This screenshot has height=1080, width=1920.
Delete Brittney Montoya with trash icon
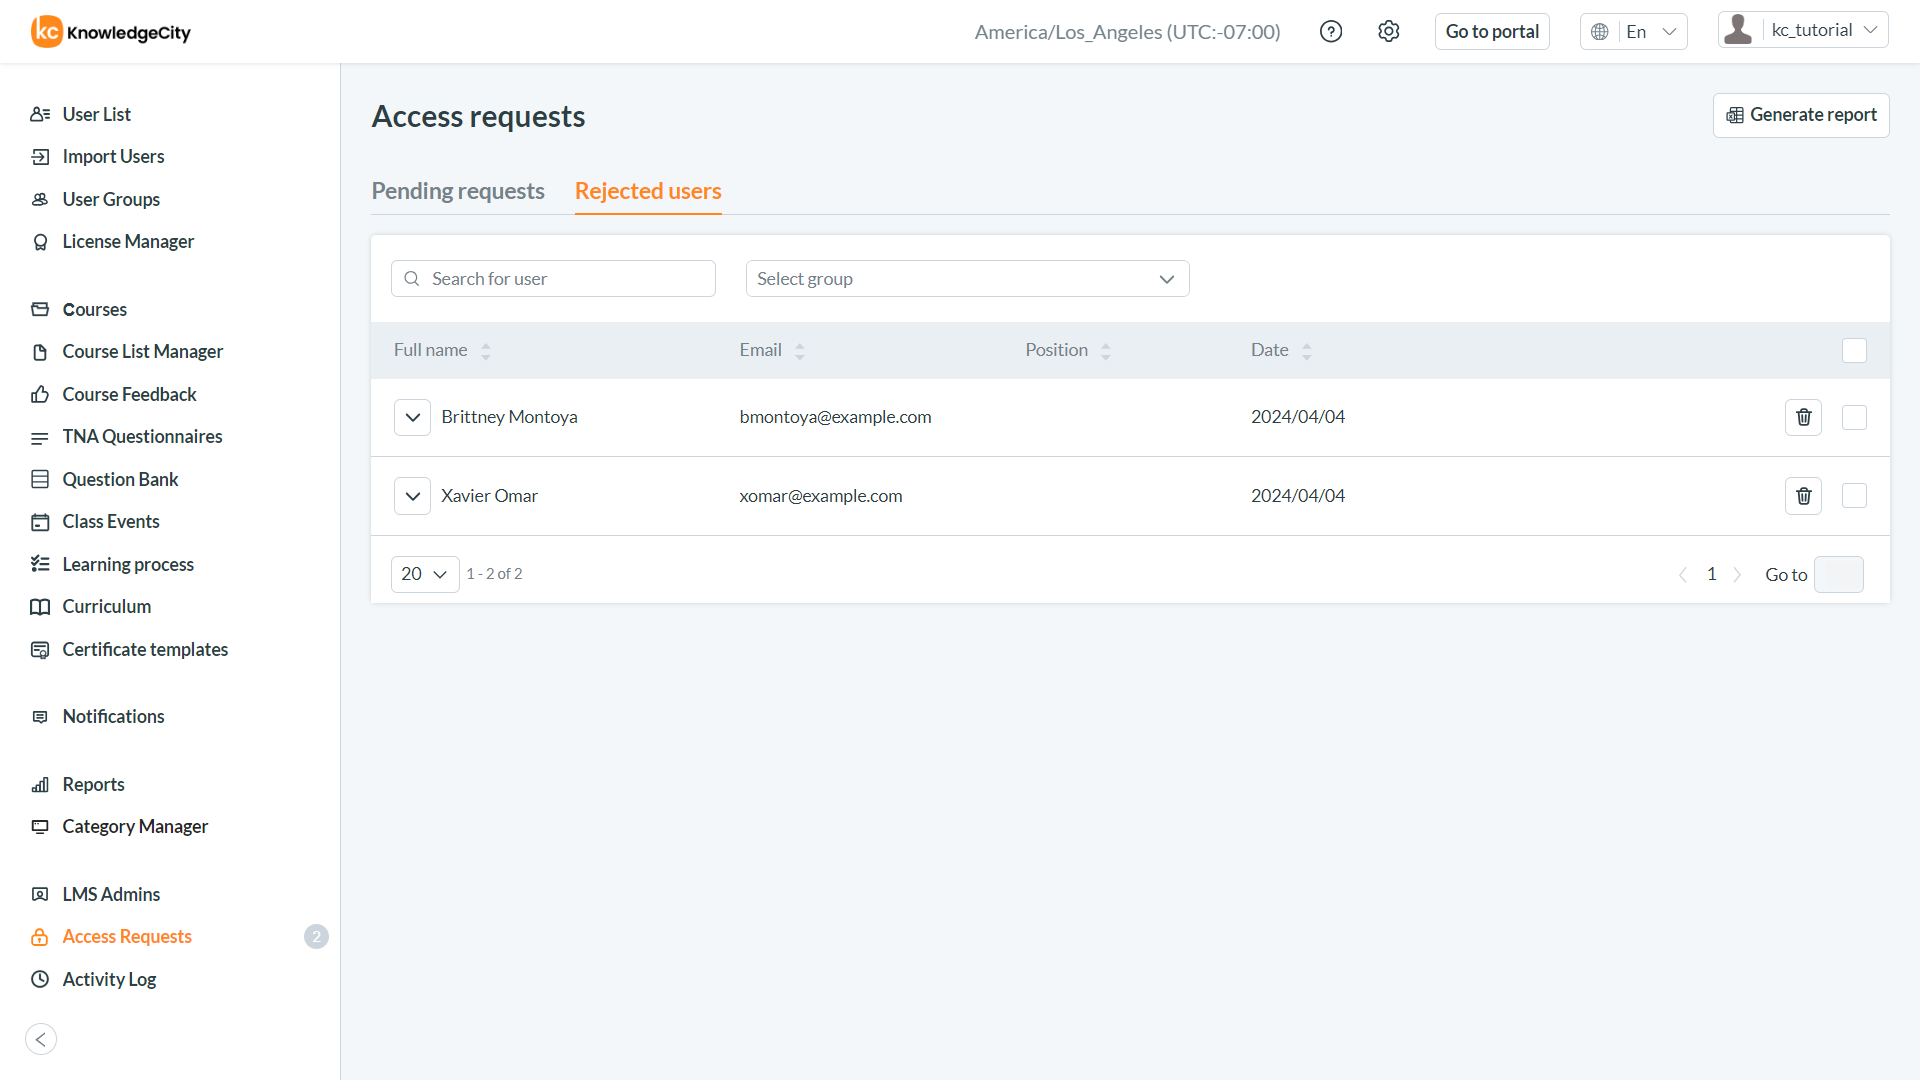(1803, 417)
